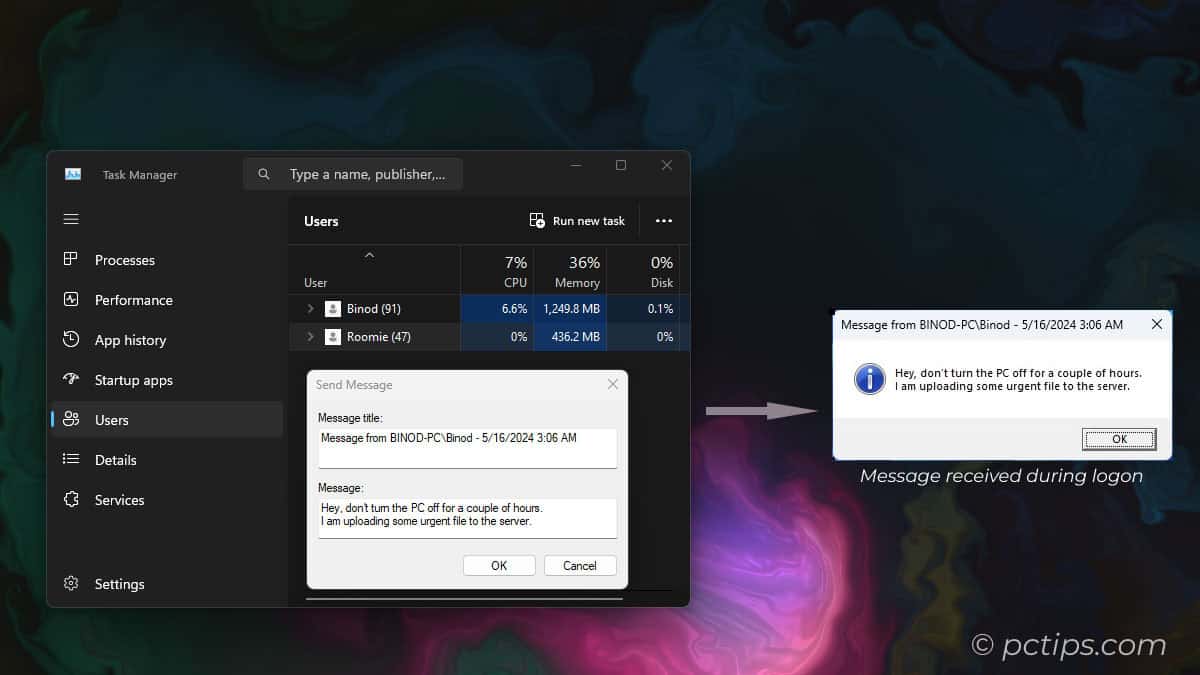This screenshot has height=675, width=1200.
Task: View App history
Action: [x=128, y=340]
